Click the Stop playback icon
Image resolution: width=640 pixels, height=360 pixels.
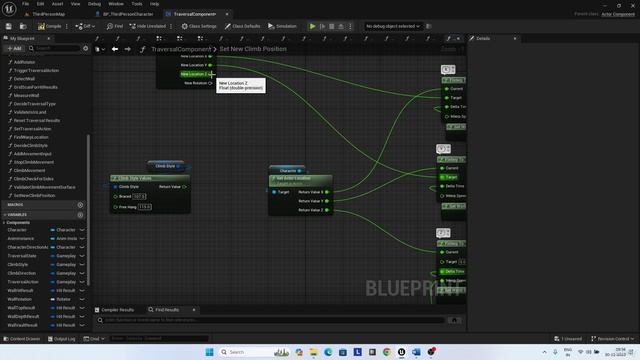click(x=331, y=26)
